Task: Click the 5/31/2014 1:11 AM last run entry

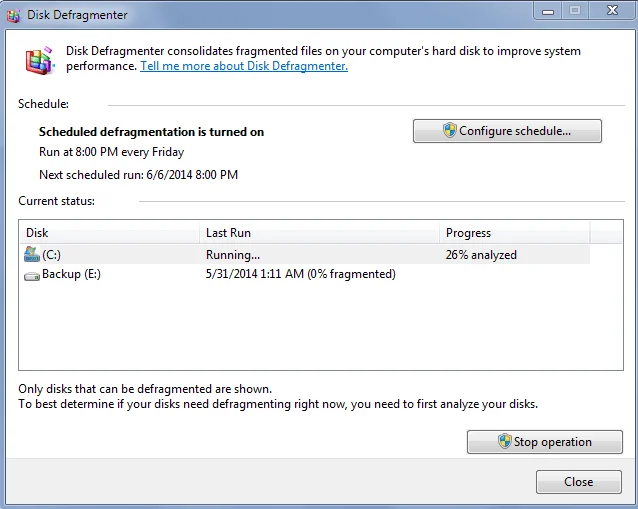Action: click(300, 274)
